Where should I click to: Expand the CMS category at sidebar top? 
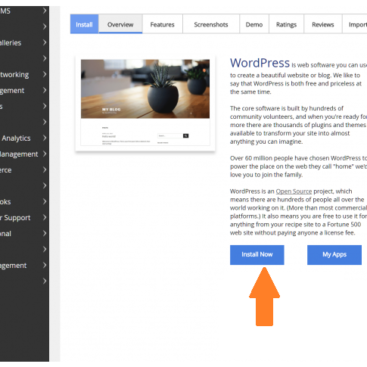click(45, 11)
